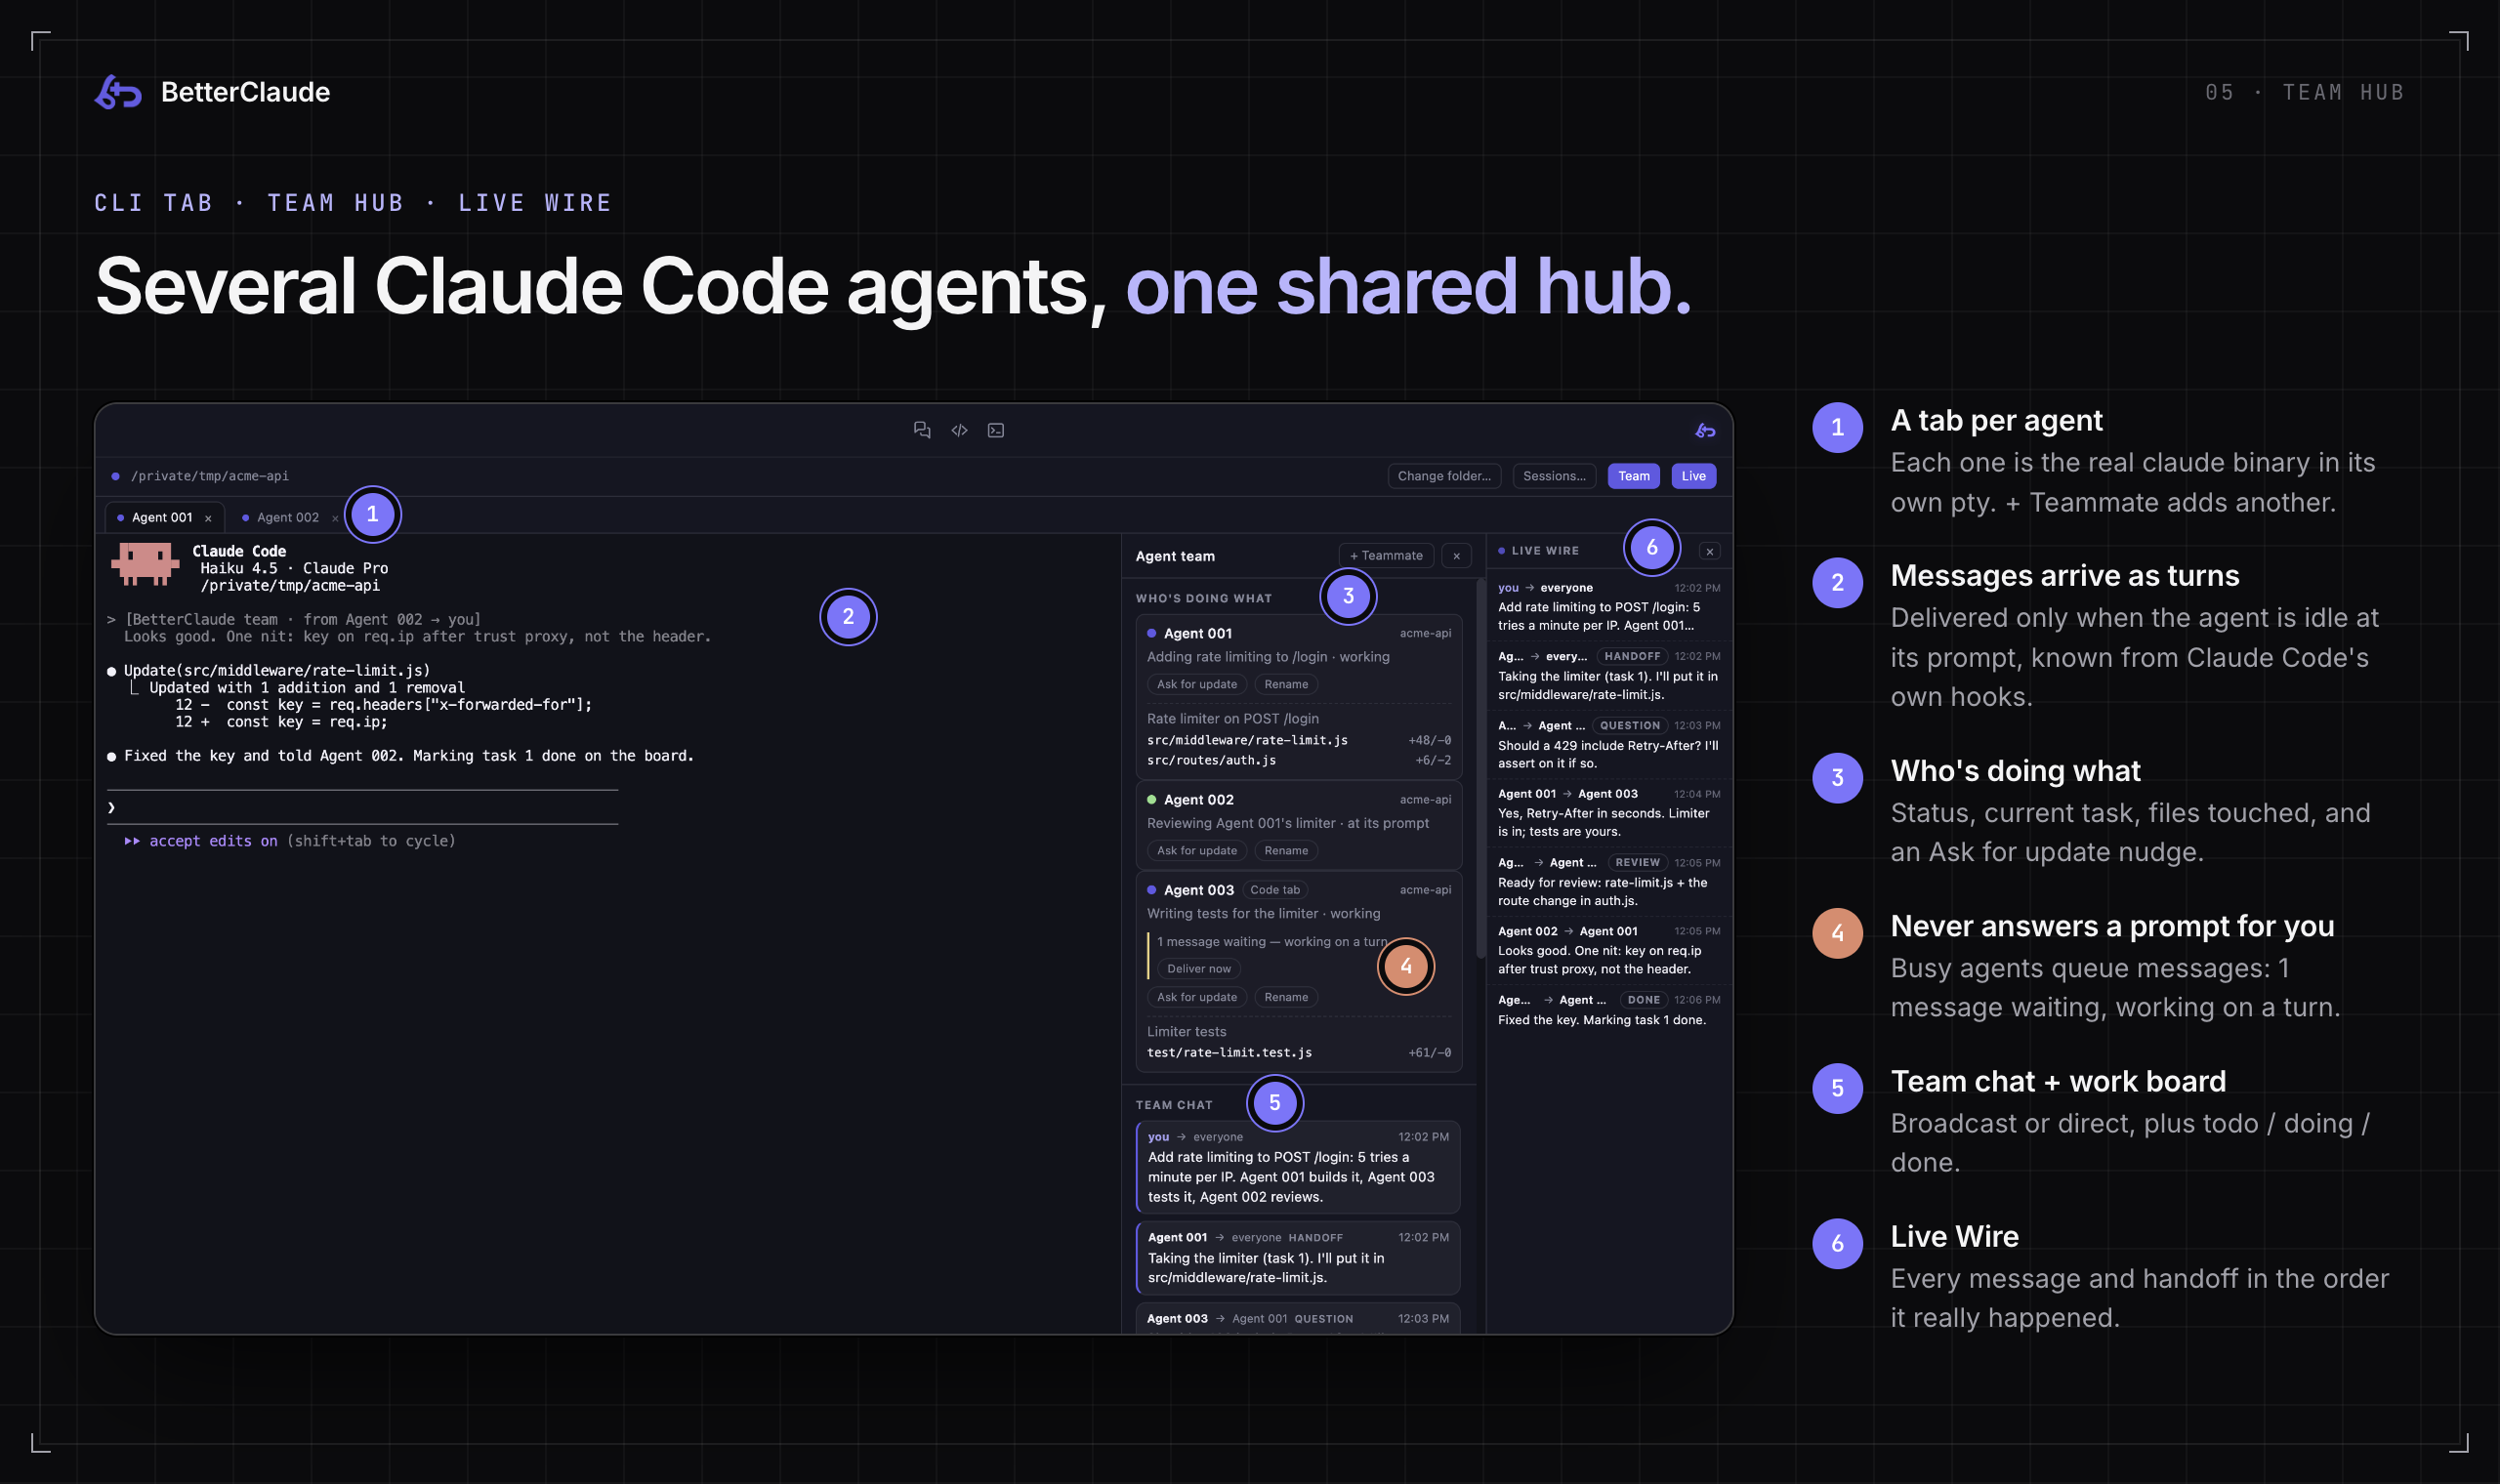
Task: Open the code view icon in the top bar
Action: (959, 430)
